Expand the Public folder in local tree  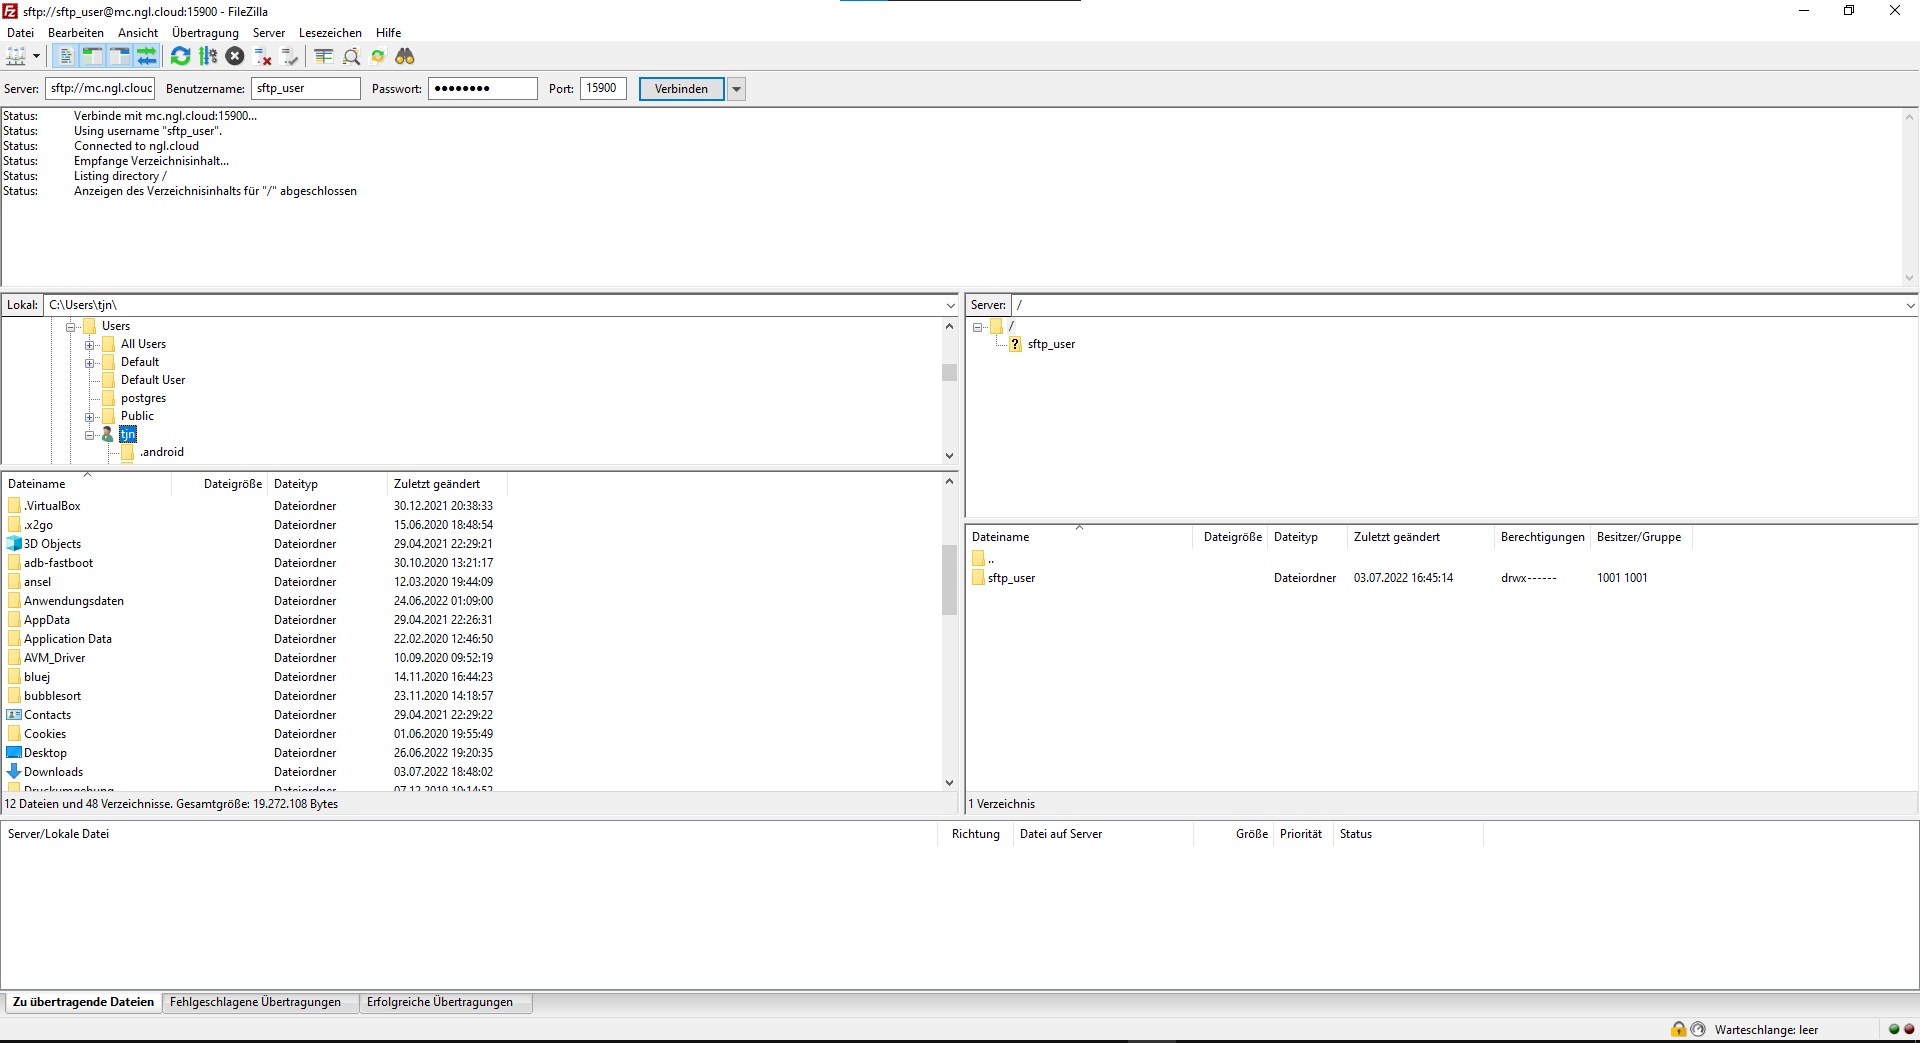[x=90, y=417]
